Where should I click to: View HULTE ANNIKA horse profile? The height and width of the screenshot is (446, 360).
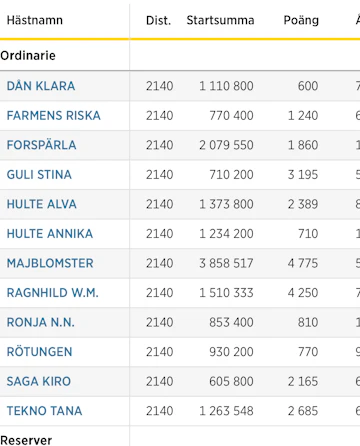pos(50,234)
